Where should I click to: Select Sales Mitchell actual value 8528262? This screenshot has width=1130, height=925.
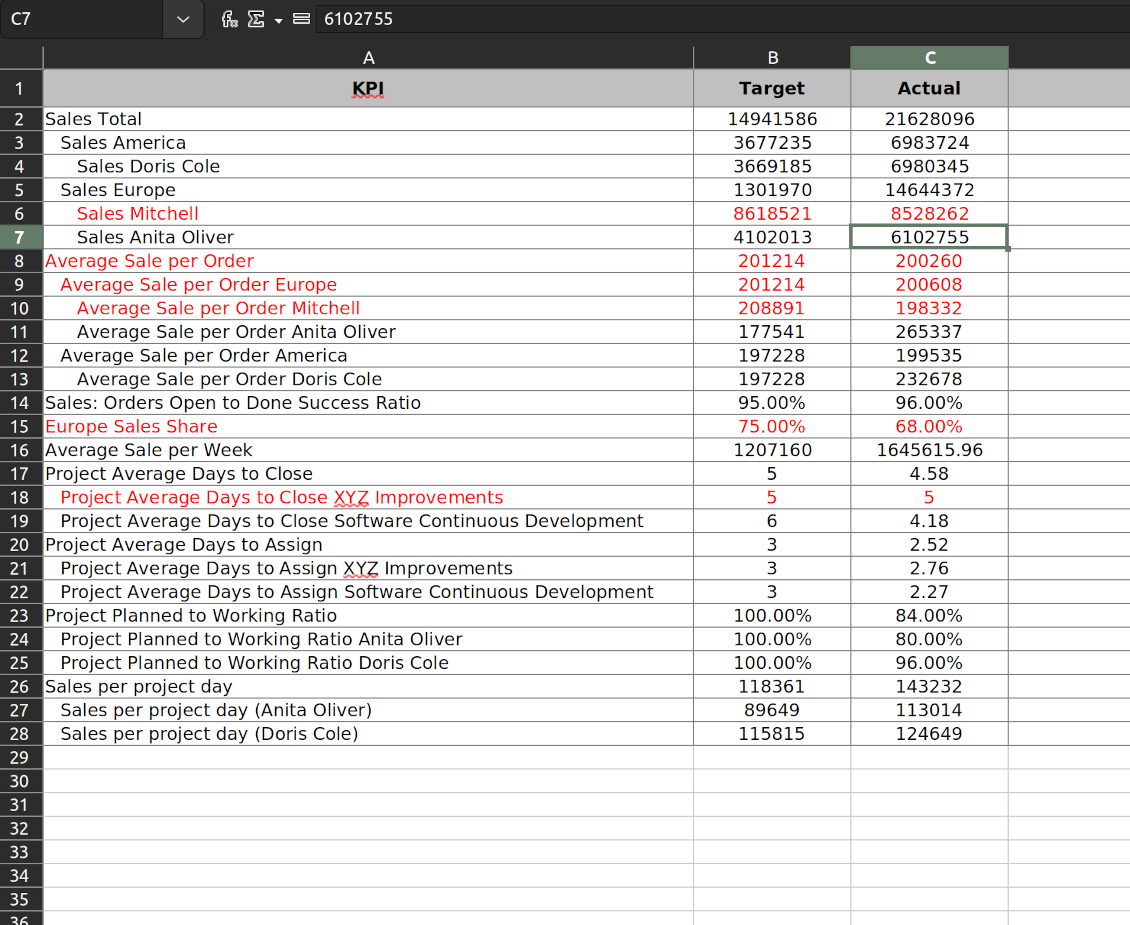[x=929, y=213]
